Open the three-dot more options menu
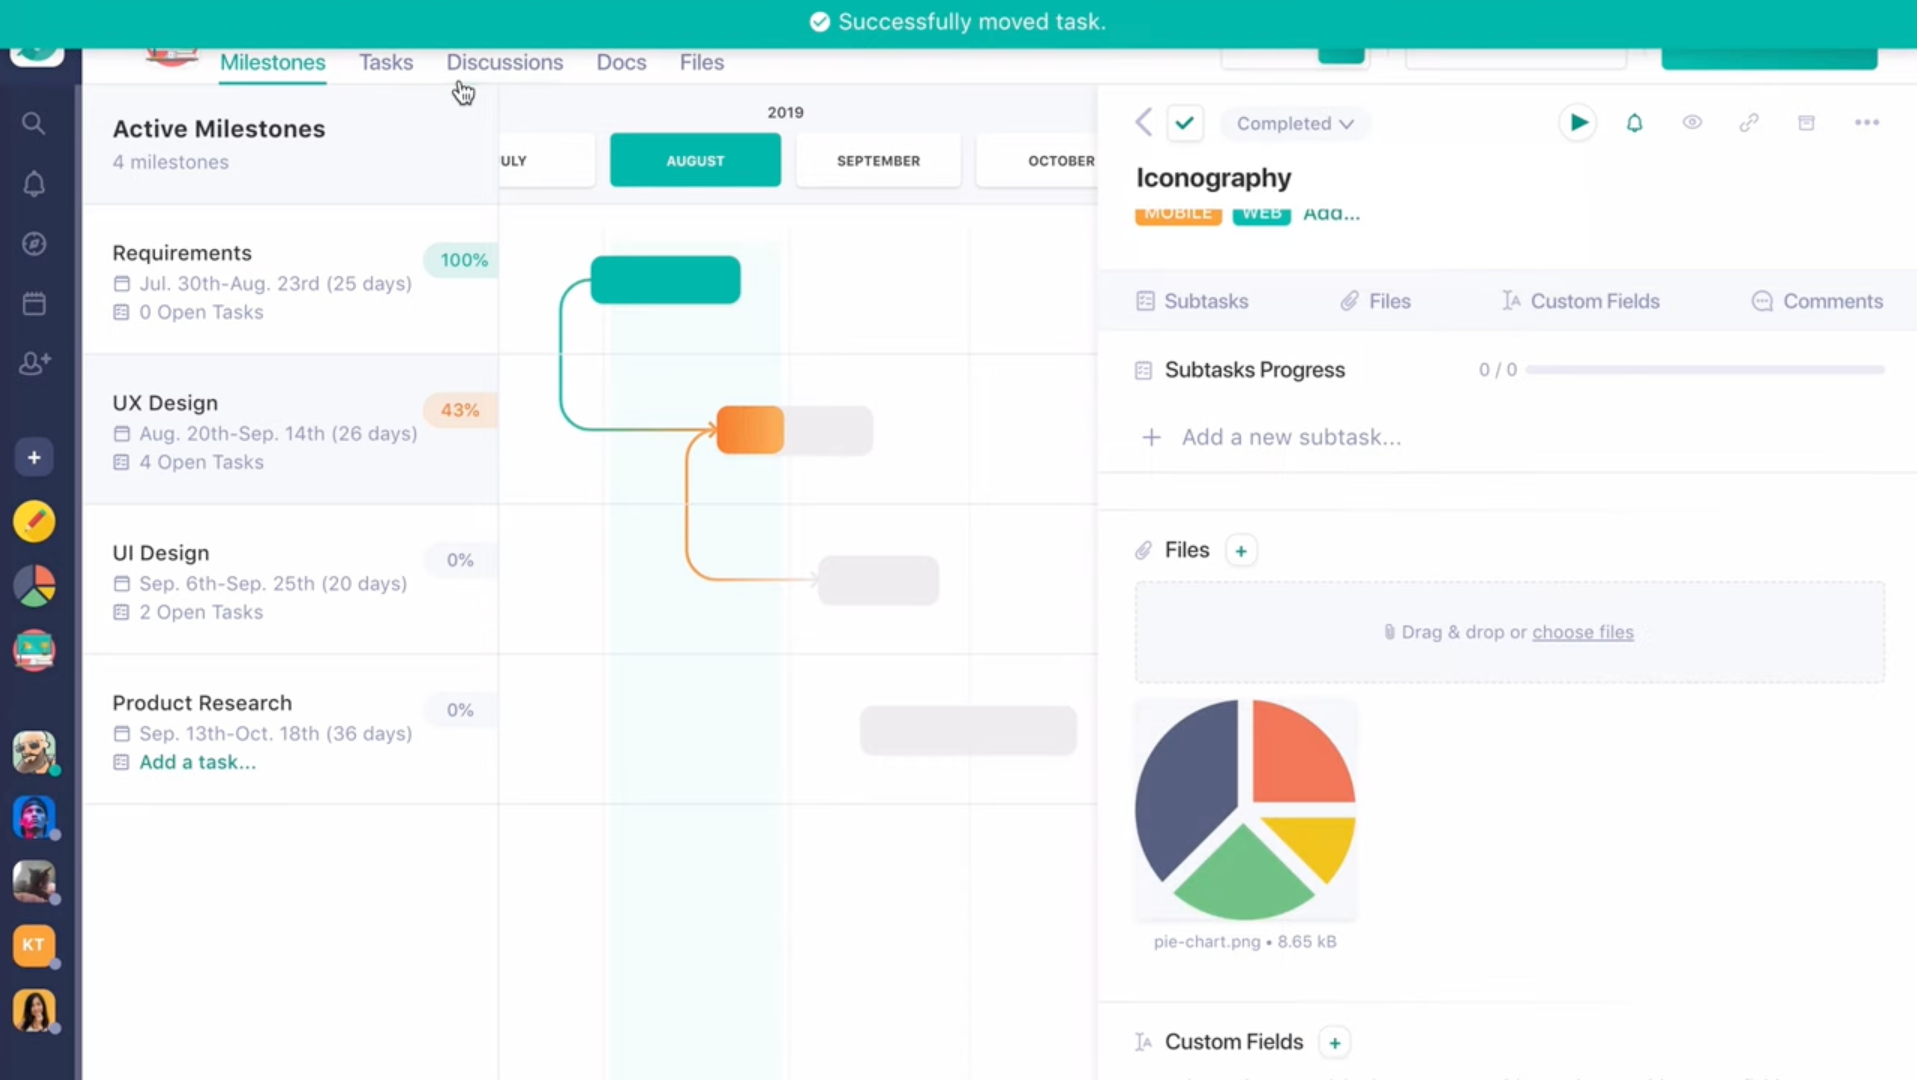 (x=1866, y=123)
